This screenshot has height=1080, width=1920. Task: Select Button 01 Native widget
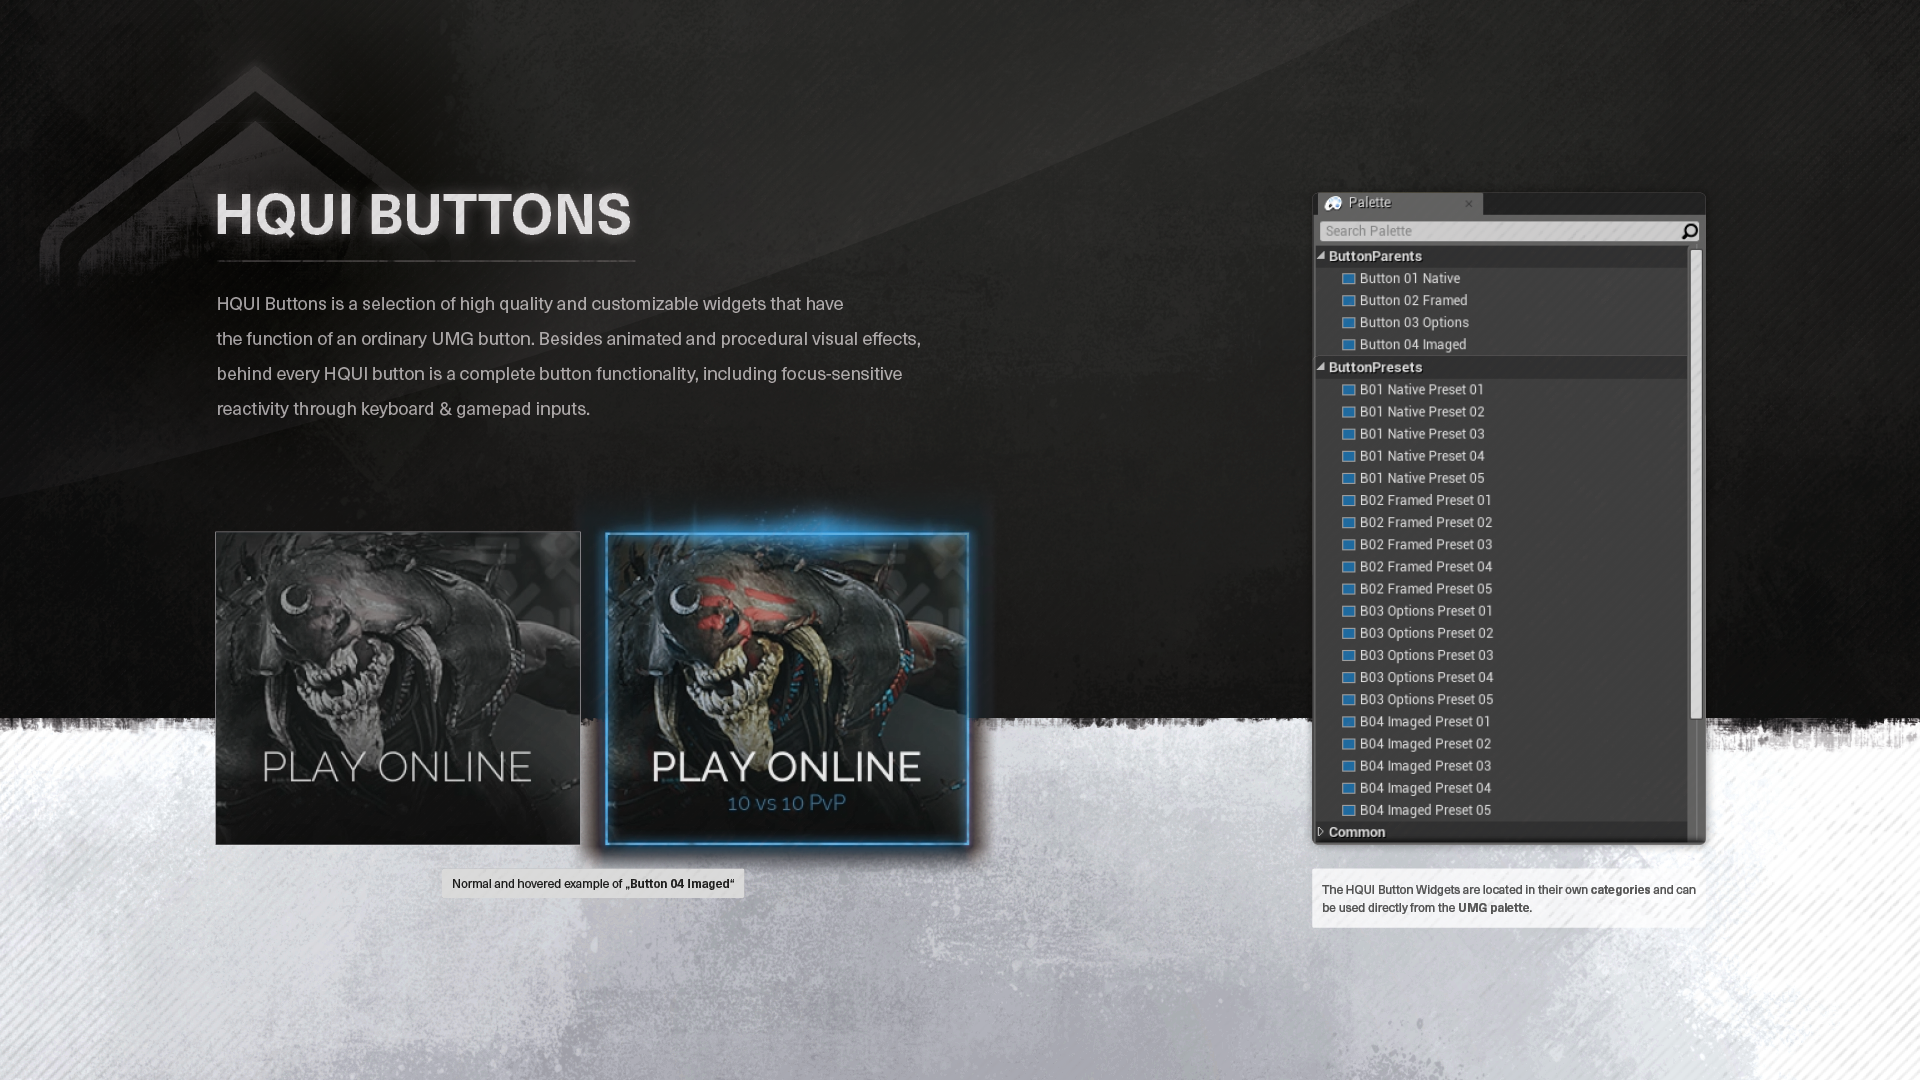pos(1408,278)
